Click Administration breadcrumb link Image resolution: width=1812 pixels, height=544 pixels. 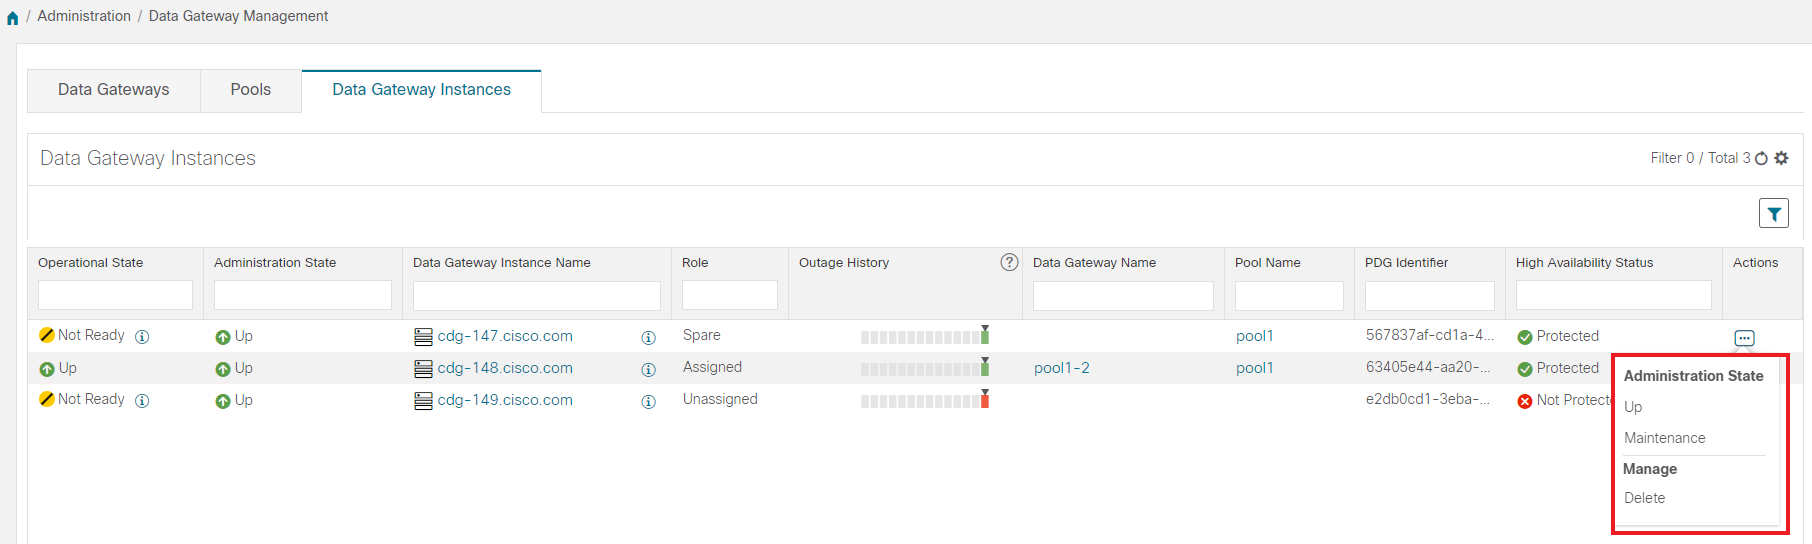tap(84, 16)
